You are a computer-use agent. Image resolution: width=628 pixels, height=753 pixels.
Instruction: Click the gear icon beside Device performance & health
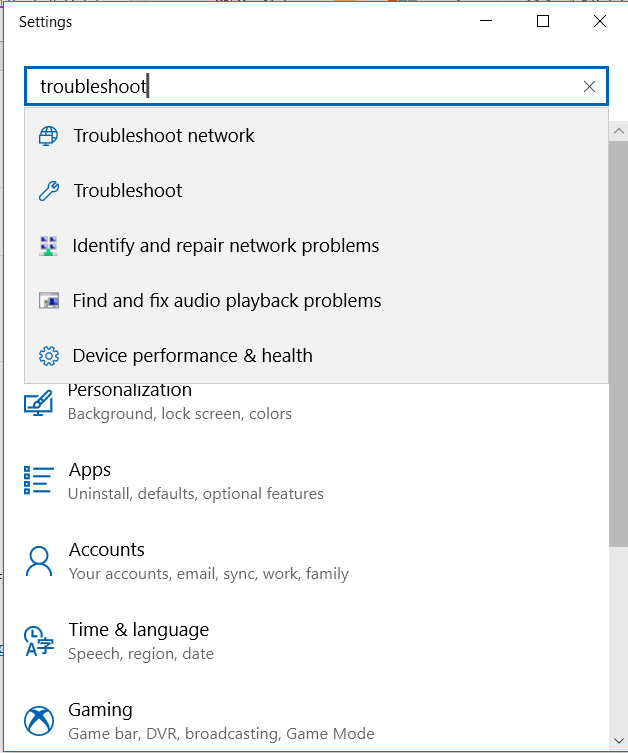point(48,356)
